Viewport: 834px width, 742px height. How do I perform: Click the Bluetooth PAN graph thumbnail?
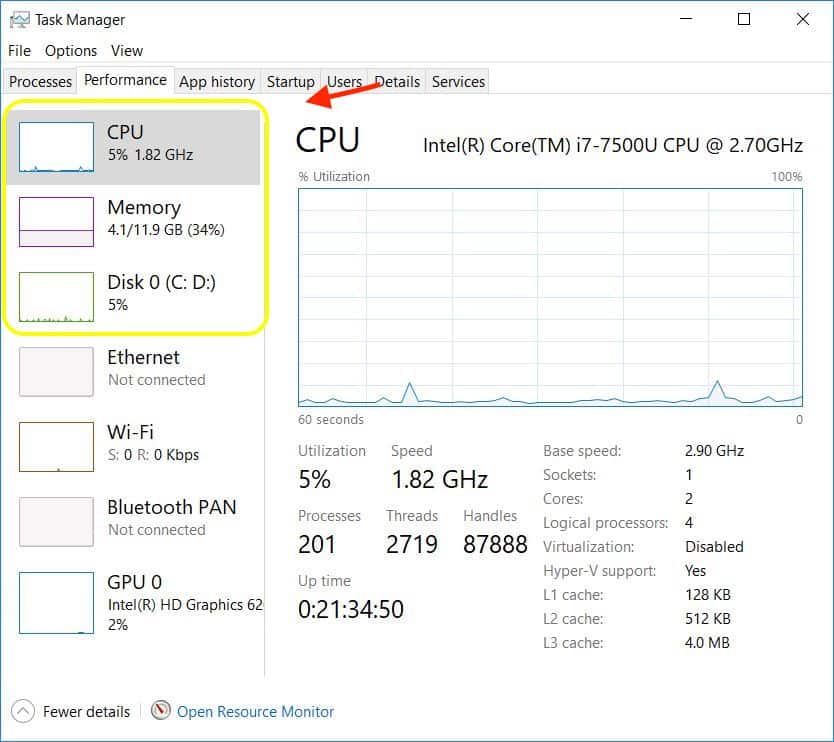[x=57, y=521]
